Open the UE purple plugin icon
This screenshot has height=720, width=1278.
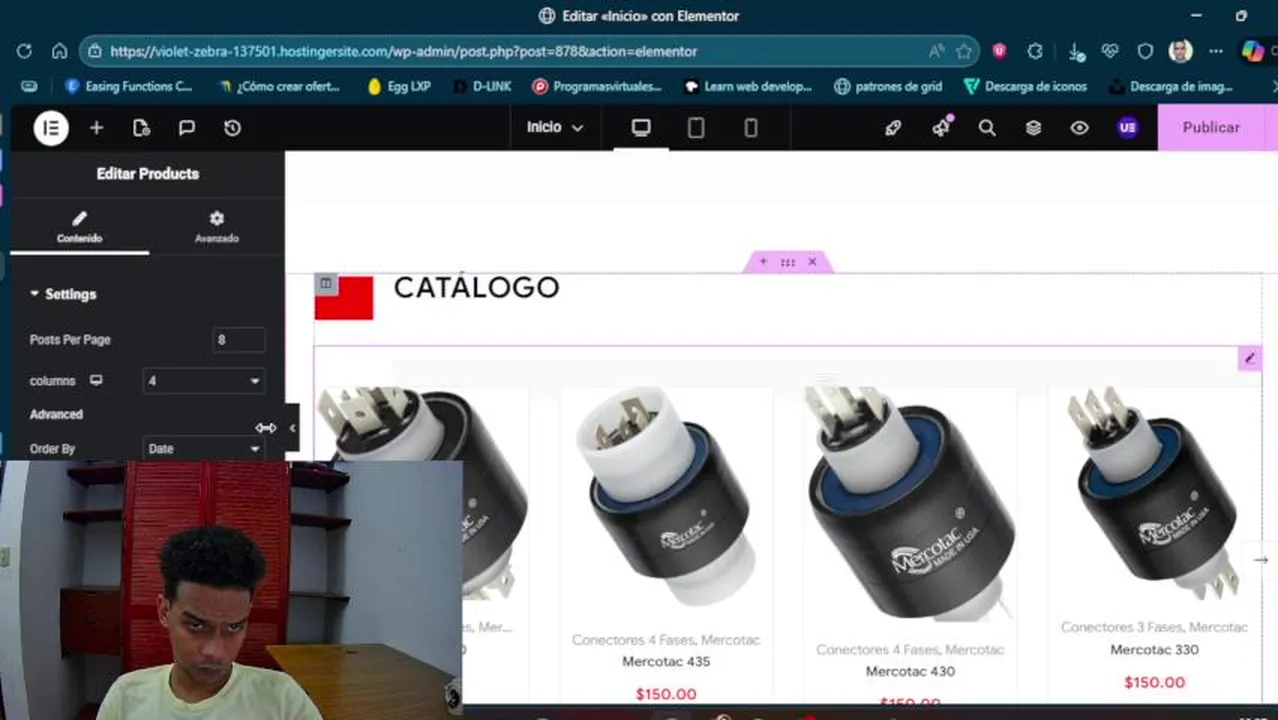click(x=1128, y=128)
